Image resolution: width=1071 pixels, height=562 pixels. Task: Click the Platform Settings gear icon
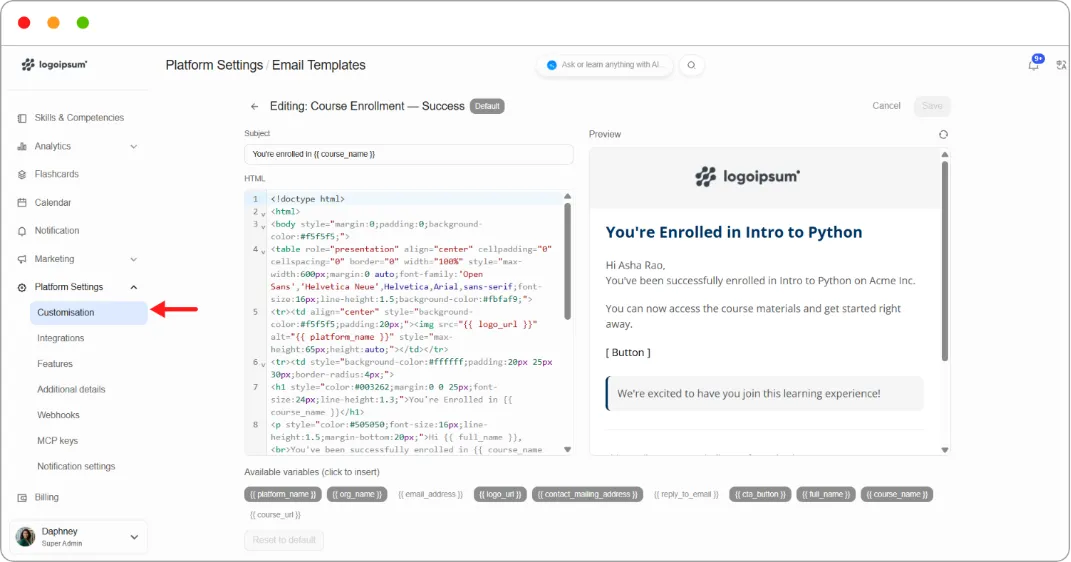coord(22,287)
